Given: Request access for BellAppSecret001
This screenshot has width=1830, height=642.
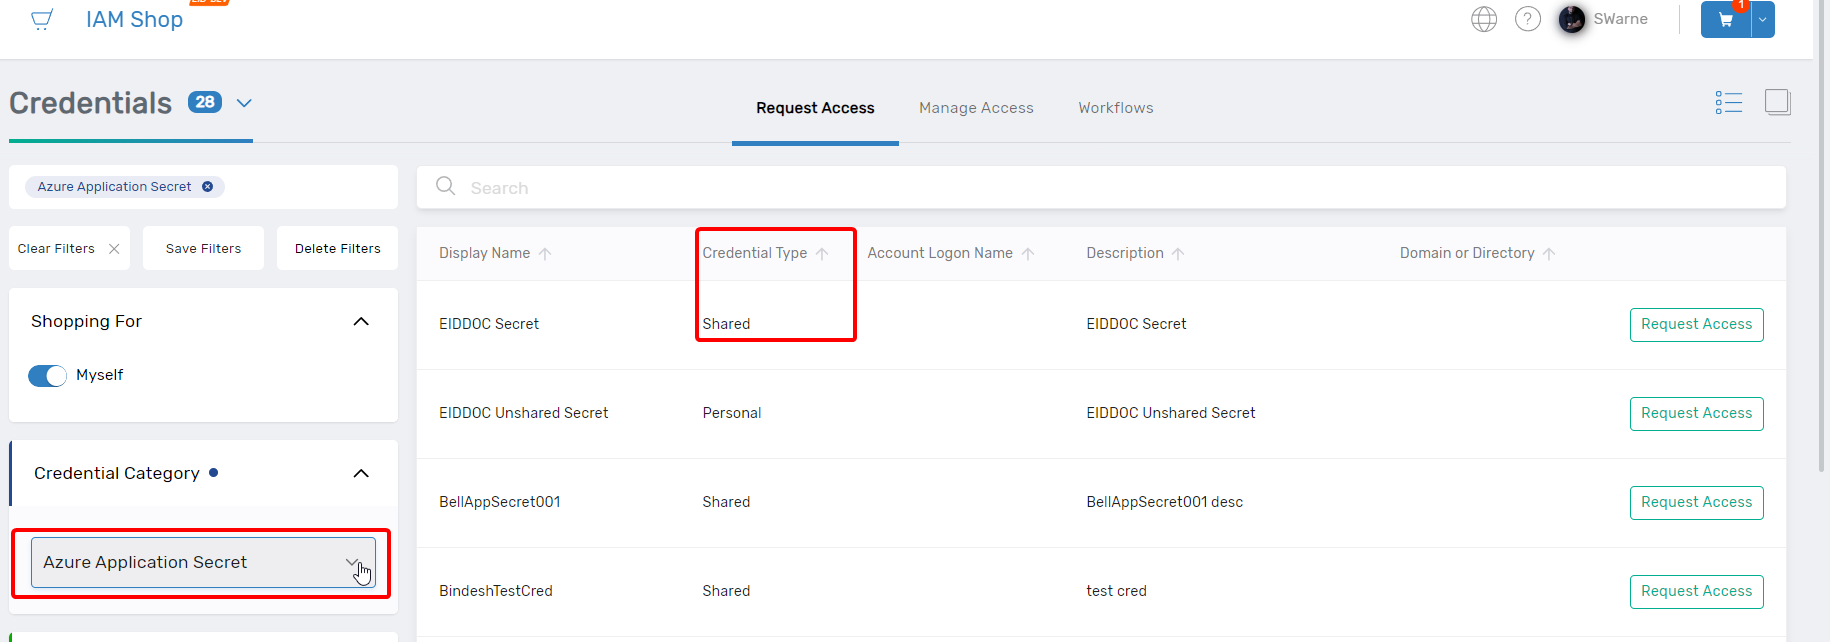Looking at the screenshot, I should (1696, 502).
